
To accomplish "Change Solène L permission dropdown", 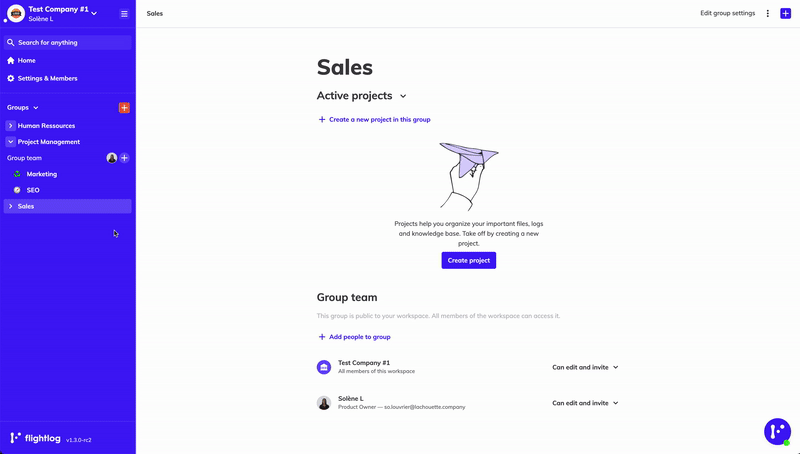I will (x=585, y=403).
